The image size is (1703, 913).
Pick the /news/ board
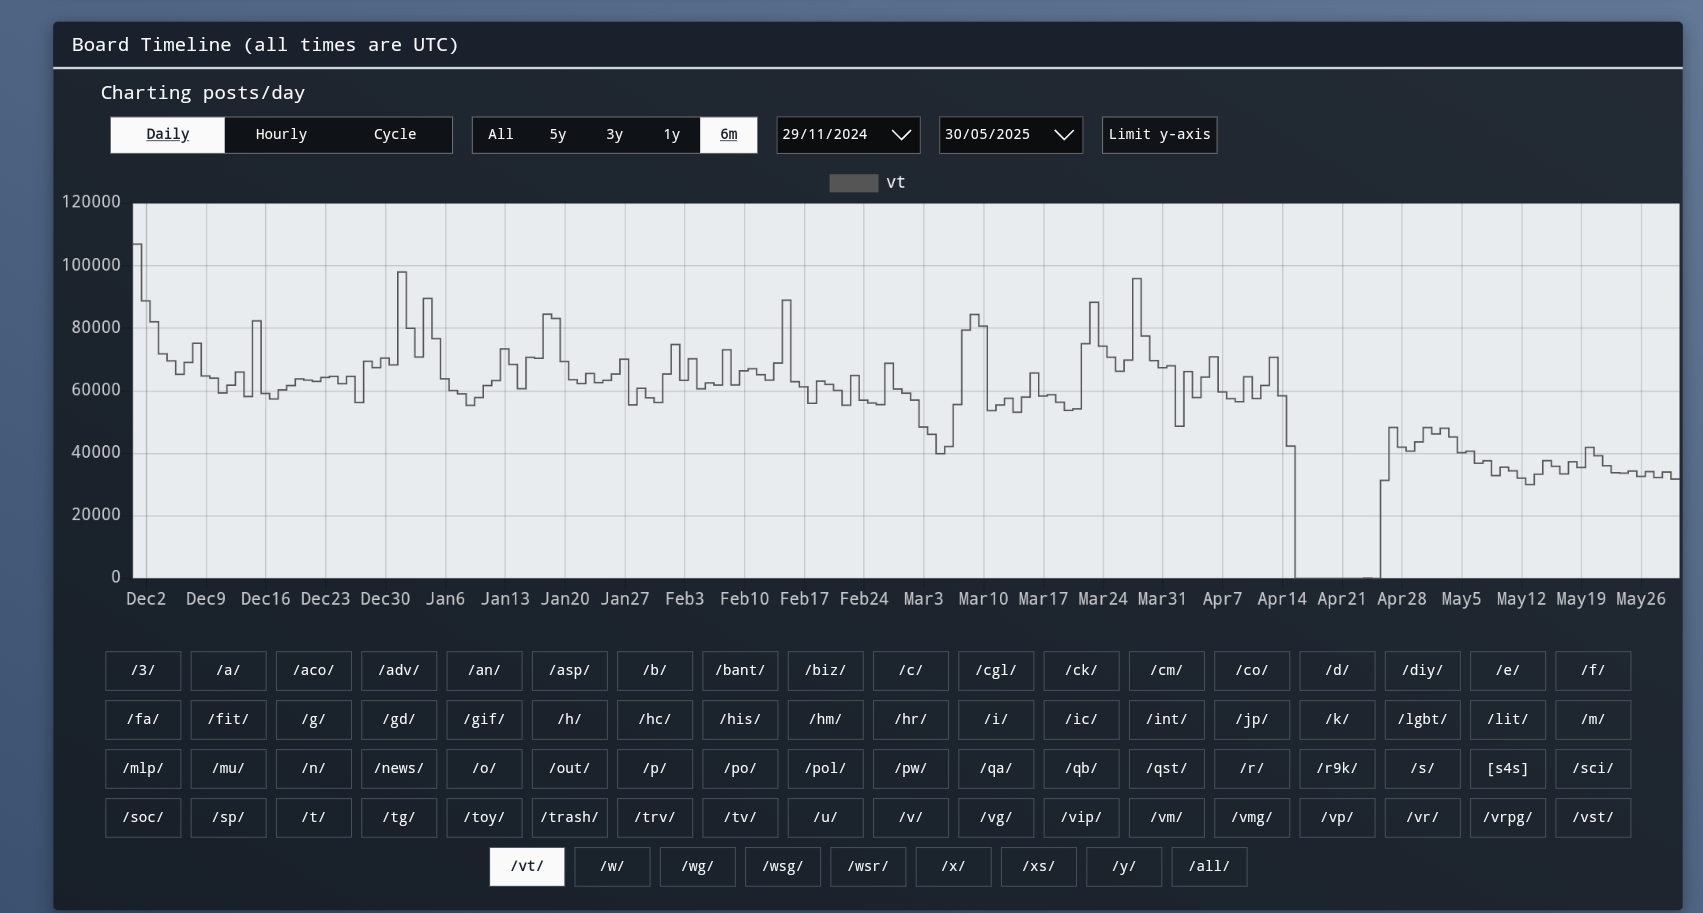click(x=399, y=769)
